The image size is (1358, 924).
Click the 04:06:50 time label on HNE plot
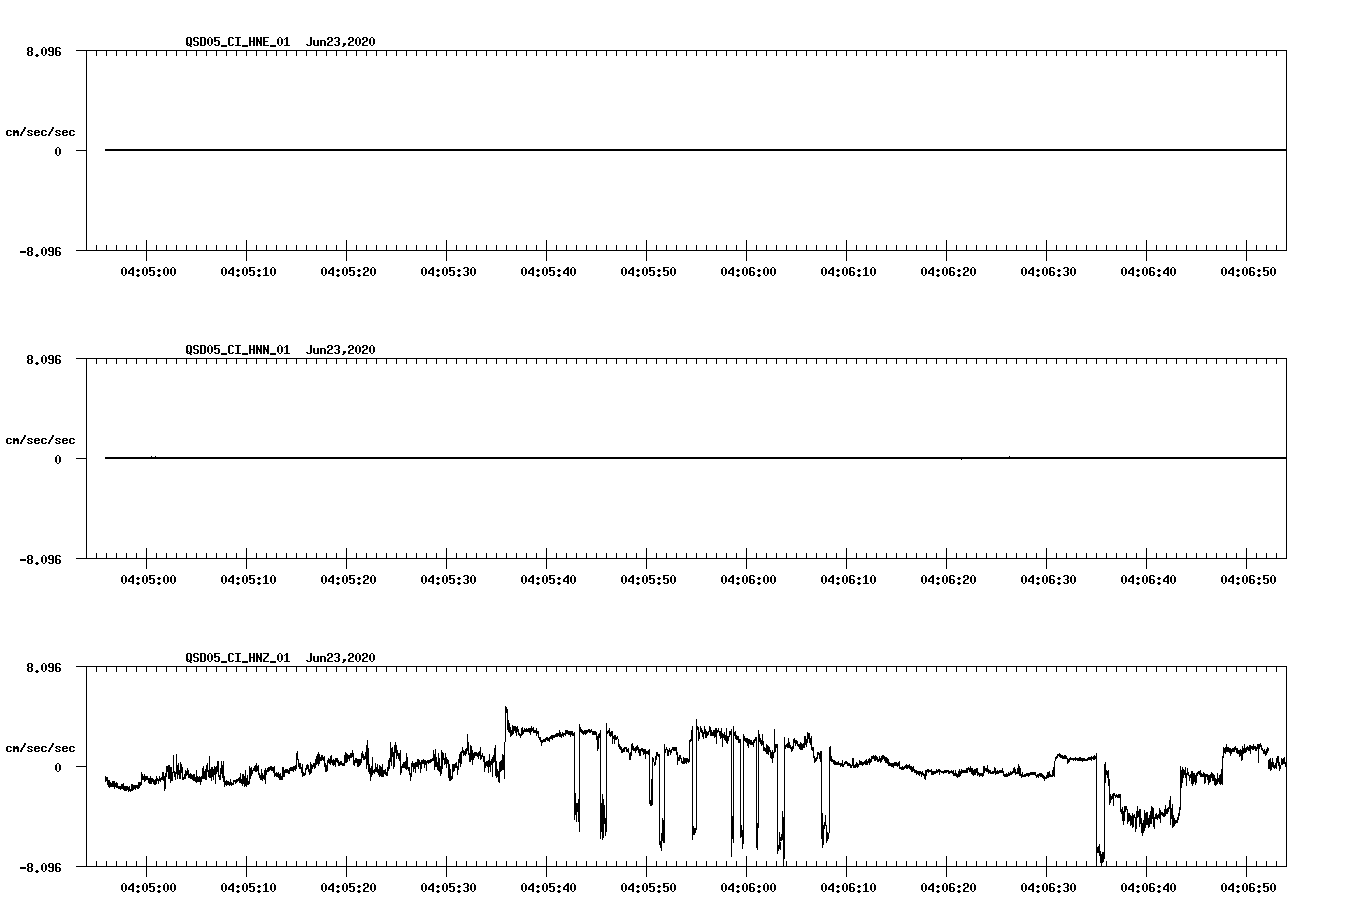pos(1248,272)
